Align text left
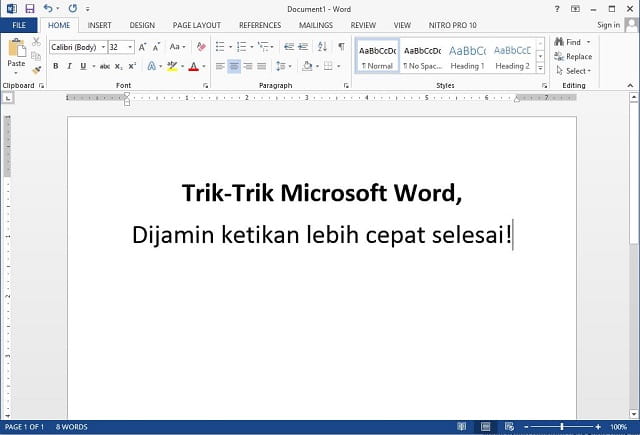Image resolution: width=640 pixels, height=435 pixels. tap(220, 66)
